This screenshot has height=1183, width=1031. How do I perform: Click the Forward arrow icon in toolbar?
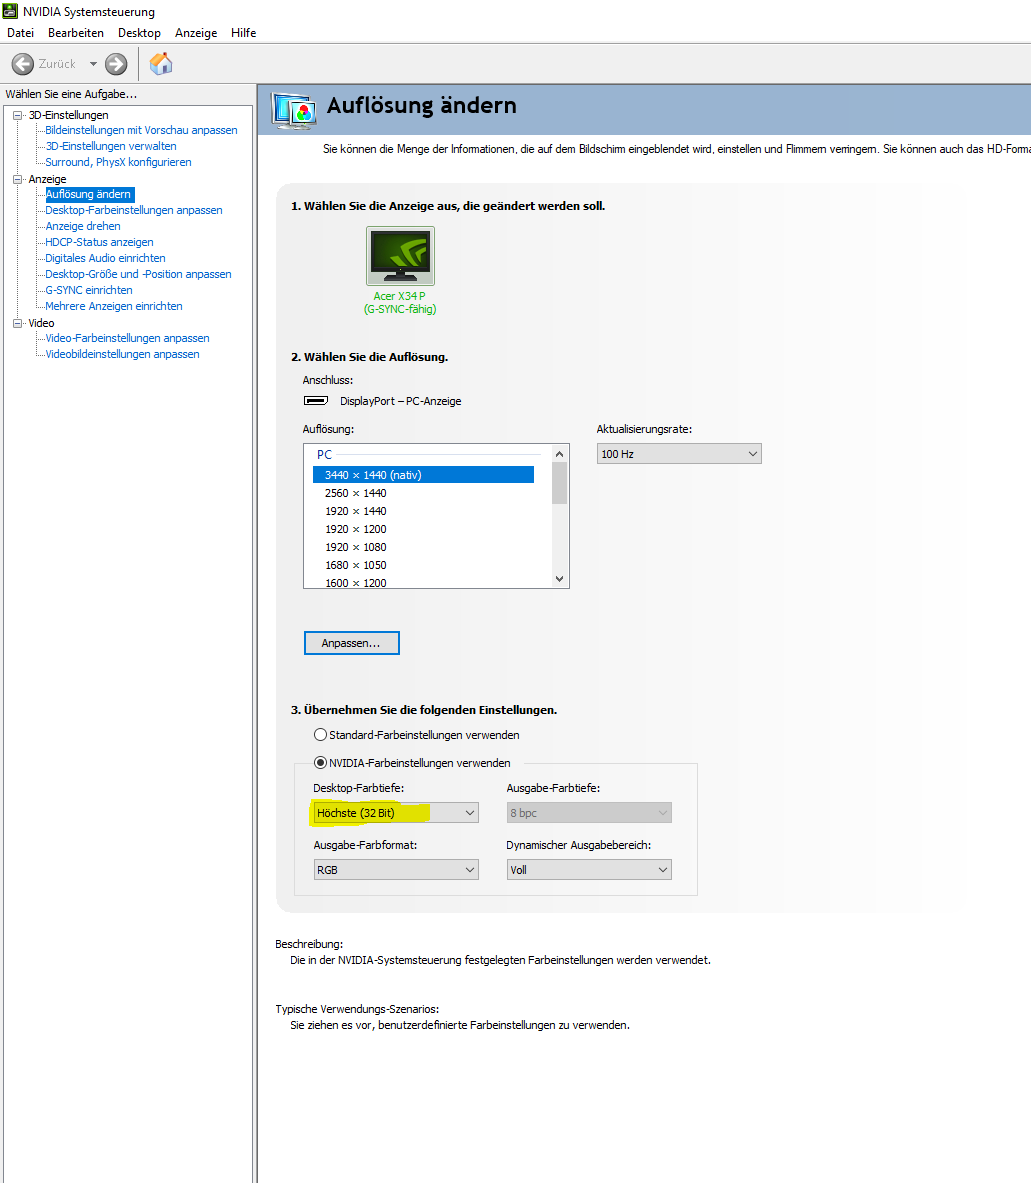[116, 64]
